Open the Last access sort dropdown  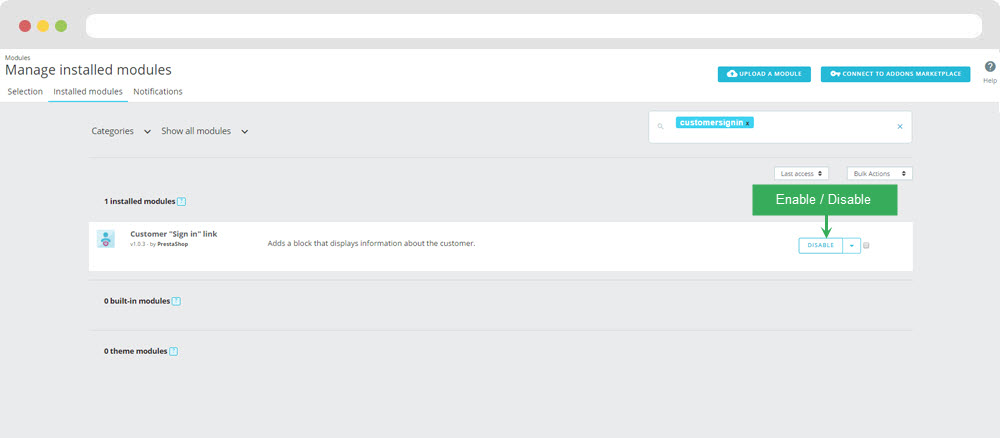point(801,173)
